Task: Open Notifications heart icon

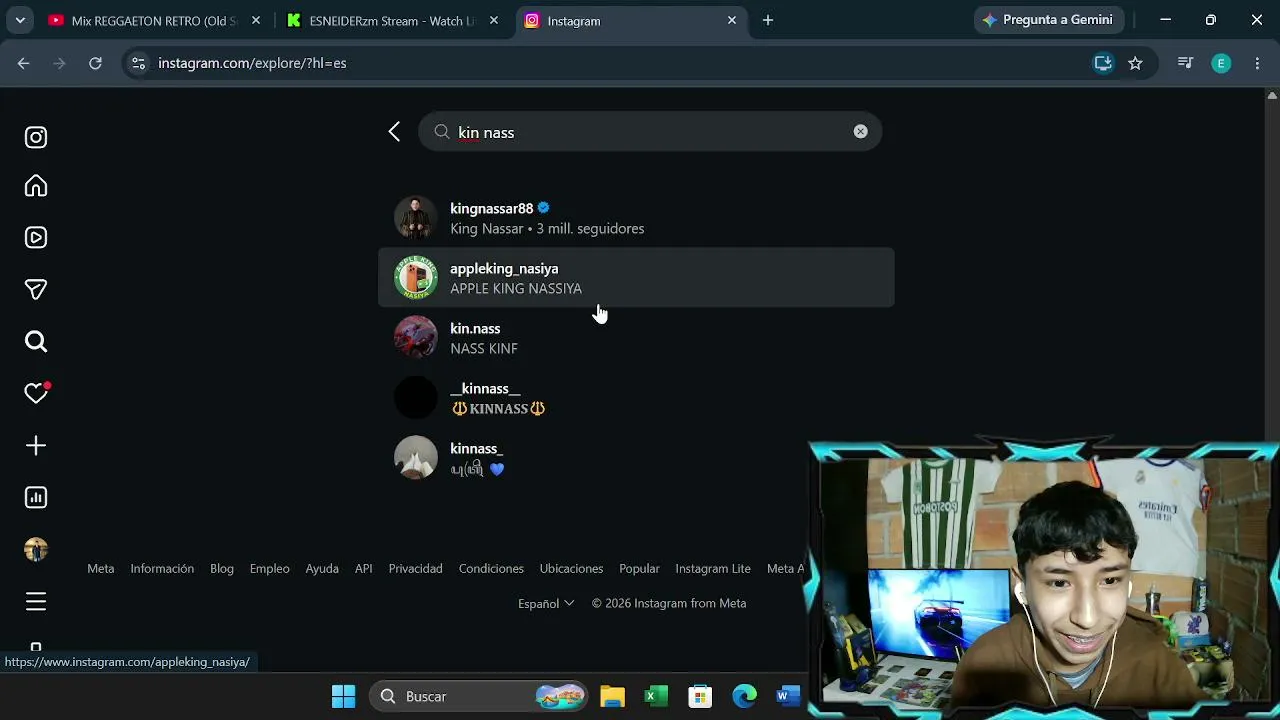Action: pyautogui.click(x=36, y=393)
